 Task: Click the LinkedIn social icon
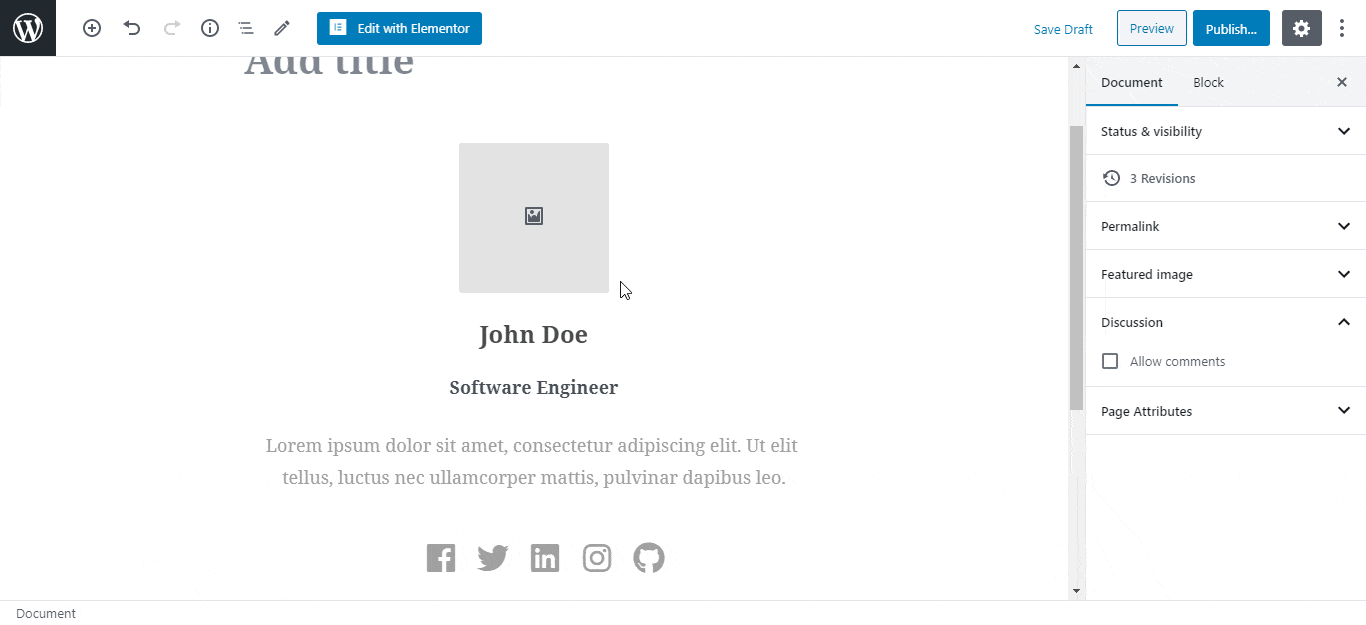coord(545,558)
